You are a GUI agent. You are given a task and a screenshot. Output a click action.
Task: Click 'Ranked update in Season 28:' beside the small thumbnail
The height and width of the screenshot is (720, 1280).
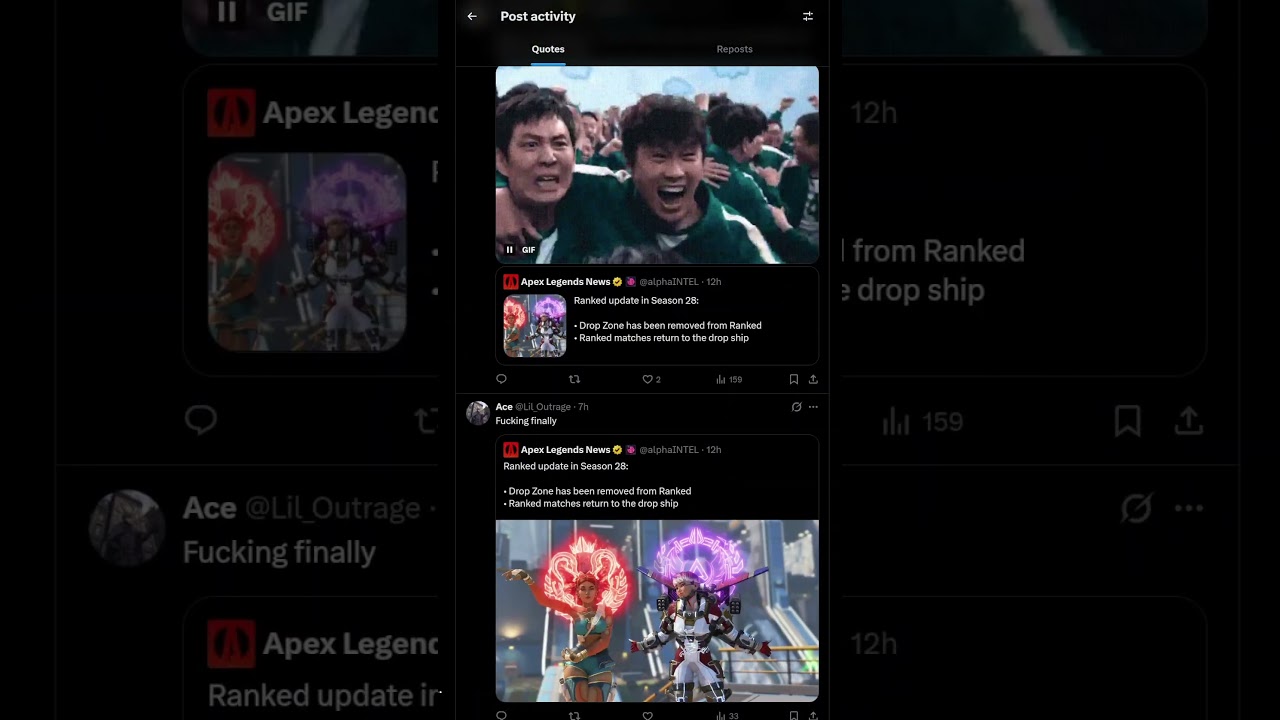click(x=636, y=301)
